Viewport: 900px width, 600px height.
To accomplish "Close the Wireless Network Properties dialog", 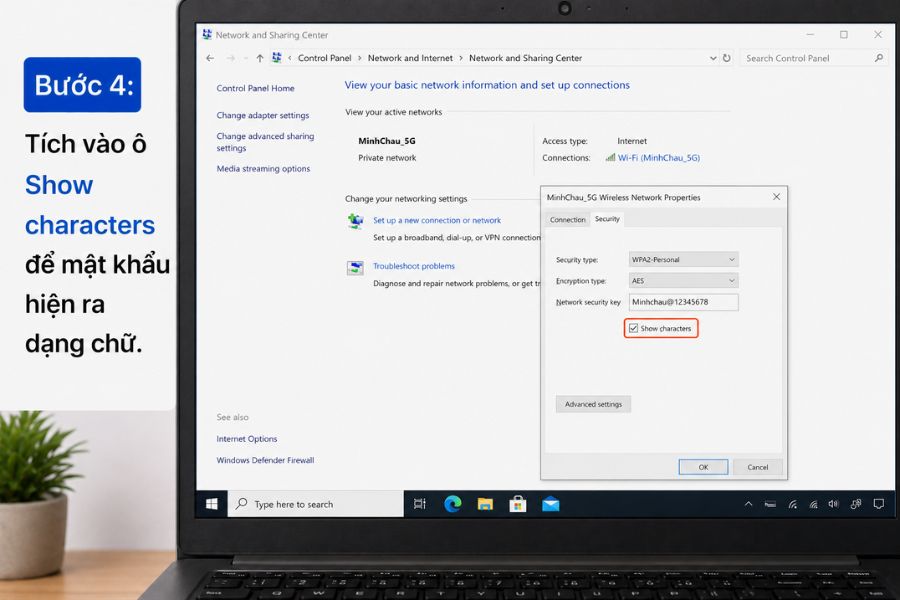I will pos(776,197).
